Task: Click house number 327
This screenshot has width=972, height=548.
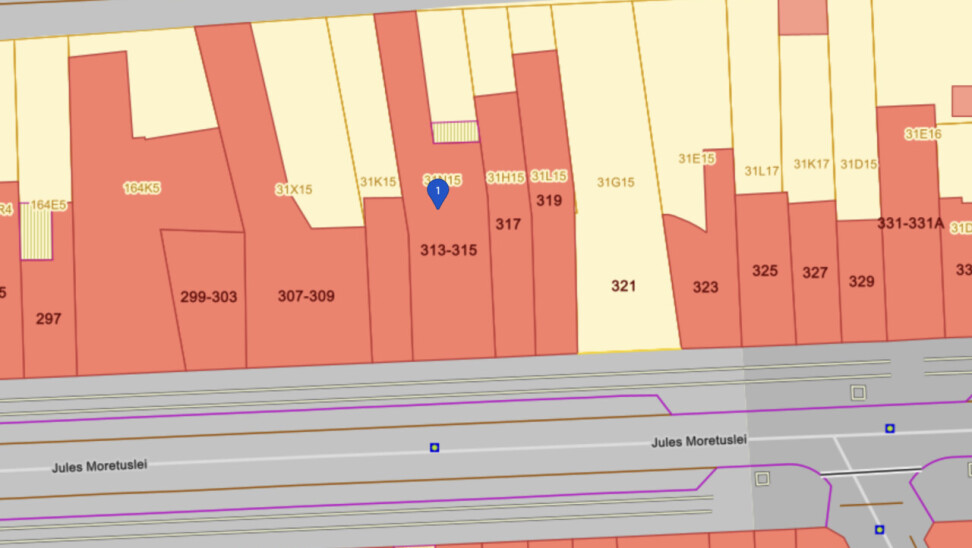Action: 814,272
